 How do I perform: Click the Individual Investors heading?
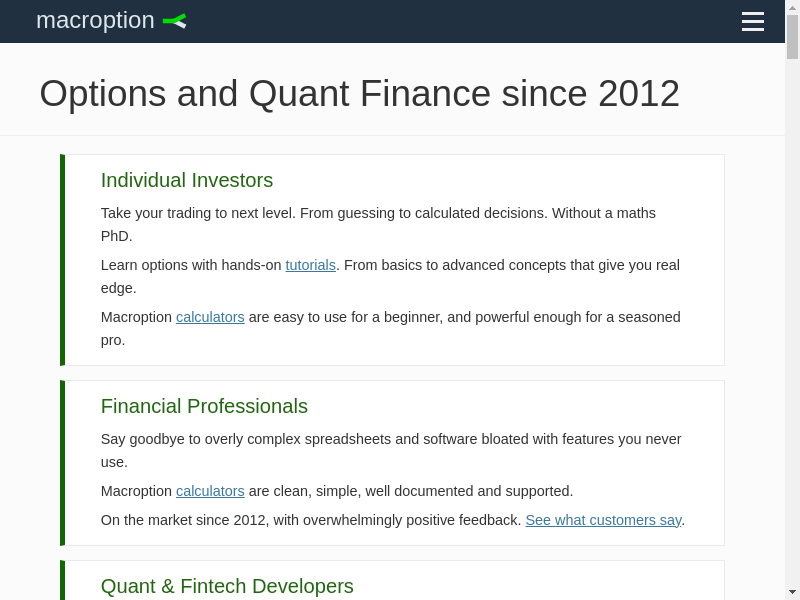tap(187, 180)
